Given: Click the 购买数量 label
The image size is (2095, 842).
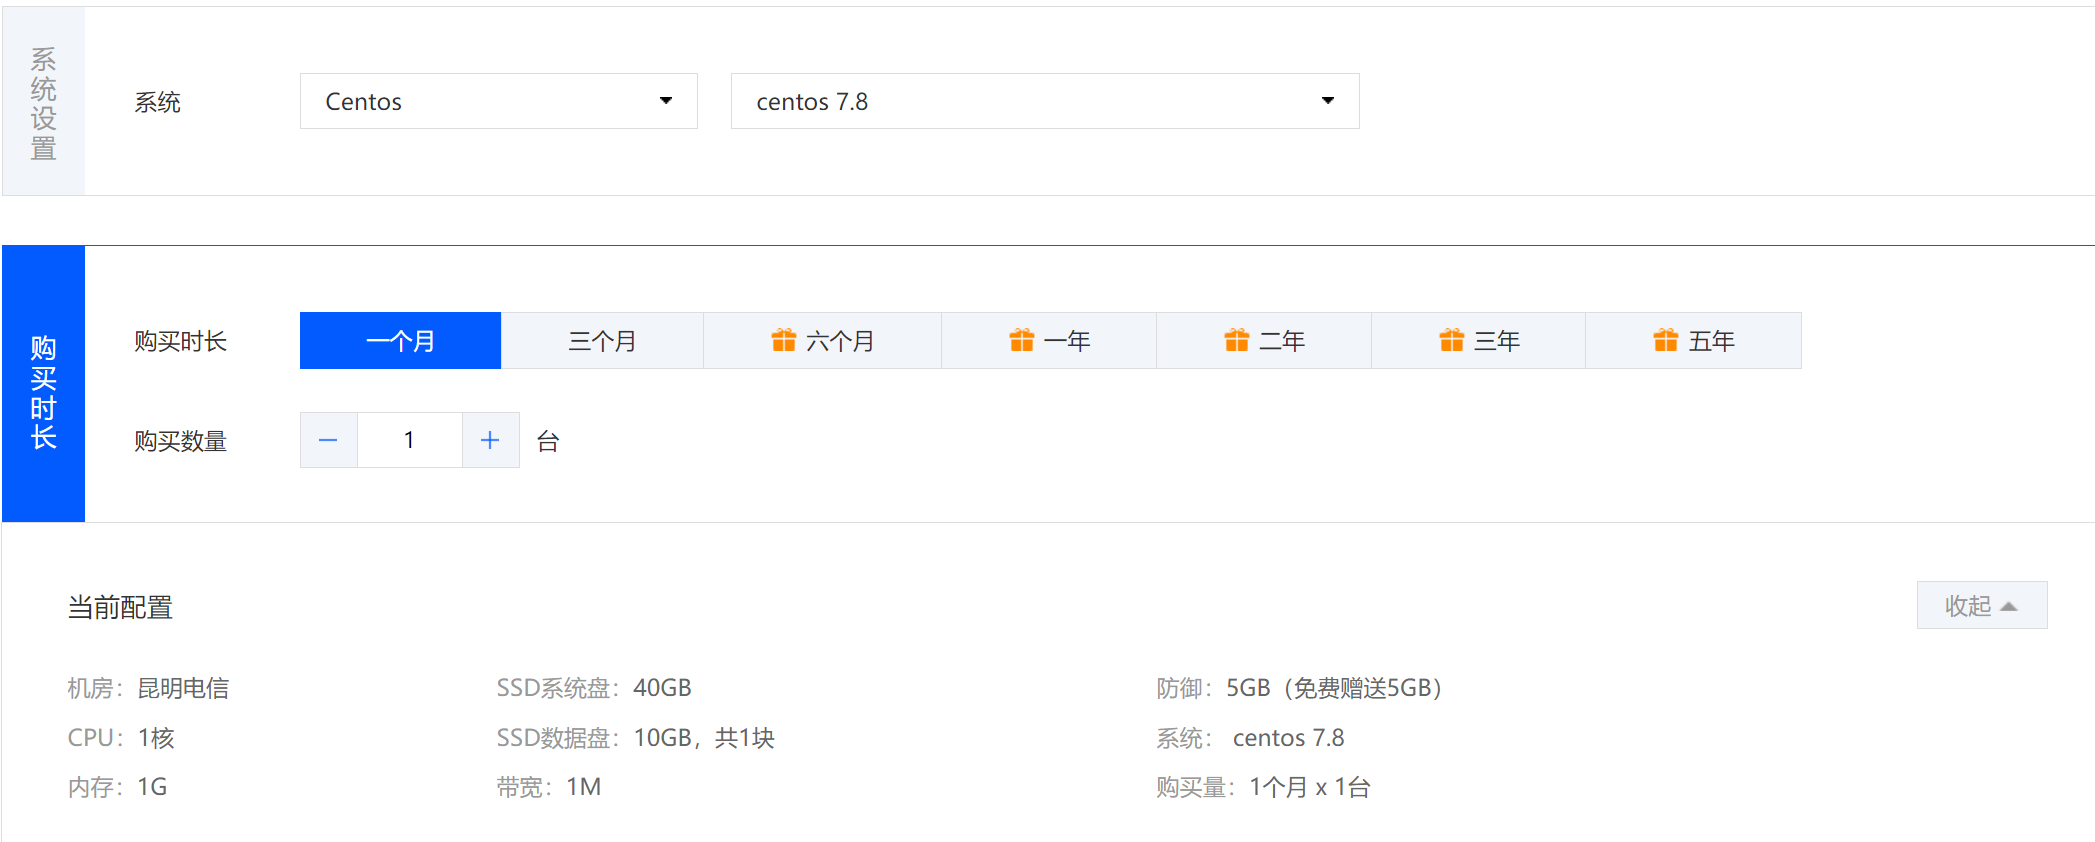Looking at the screenshot, I should 181,441.
